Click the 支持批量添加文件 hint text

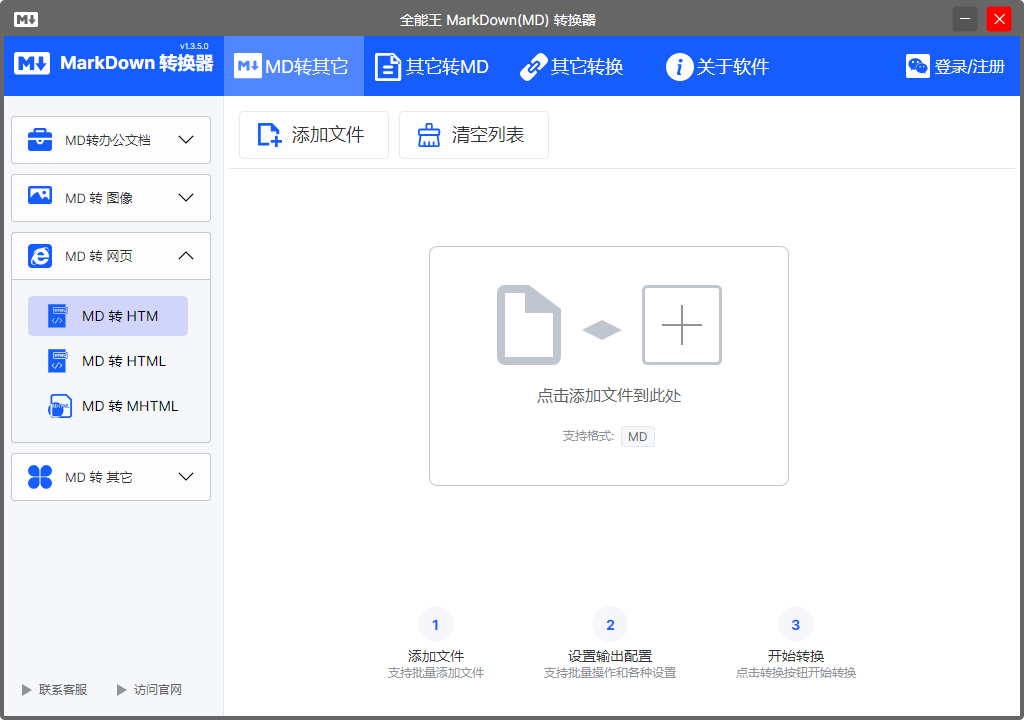point(436,673)
